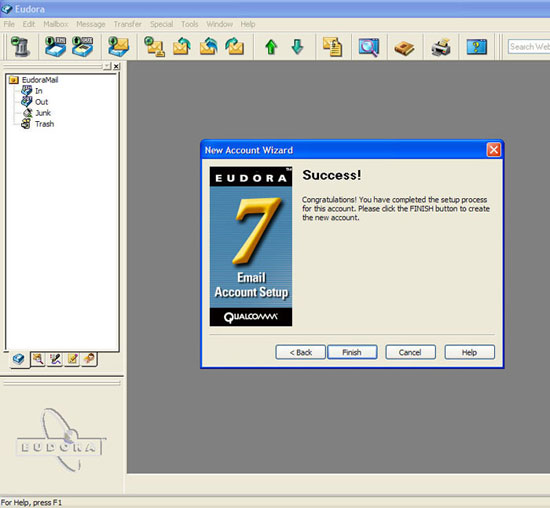Open the In mailbox toolbar icon
The width and height of the screenshot is (550, 508).
(x=55, y=46)
